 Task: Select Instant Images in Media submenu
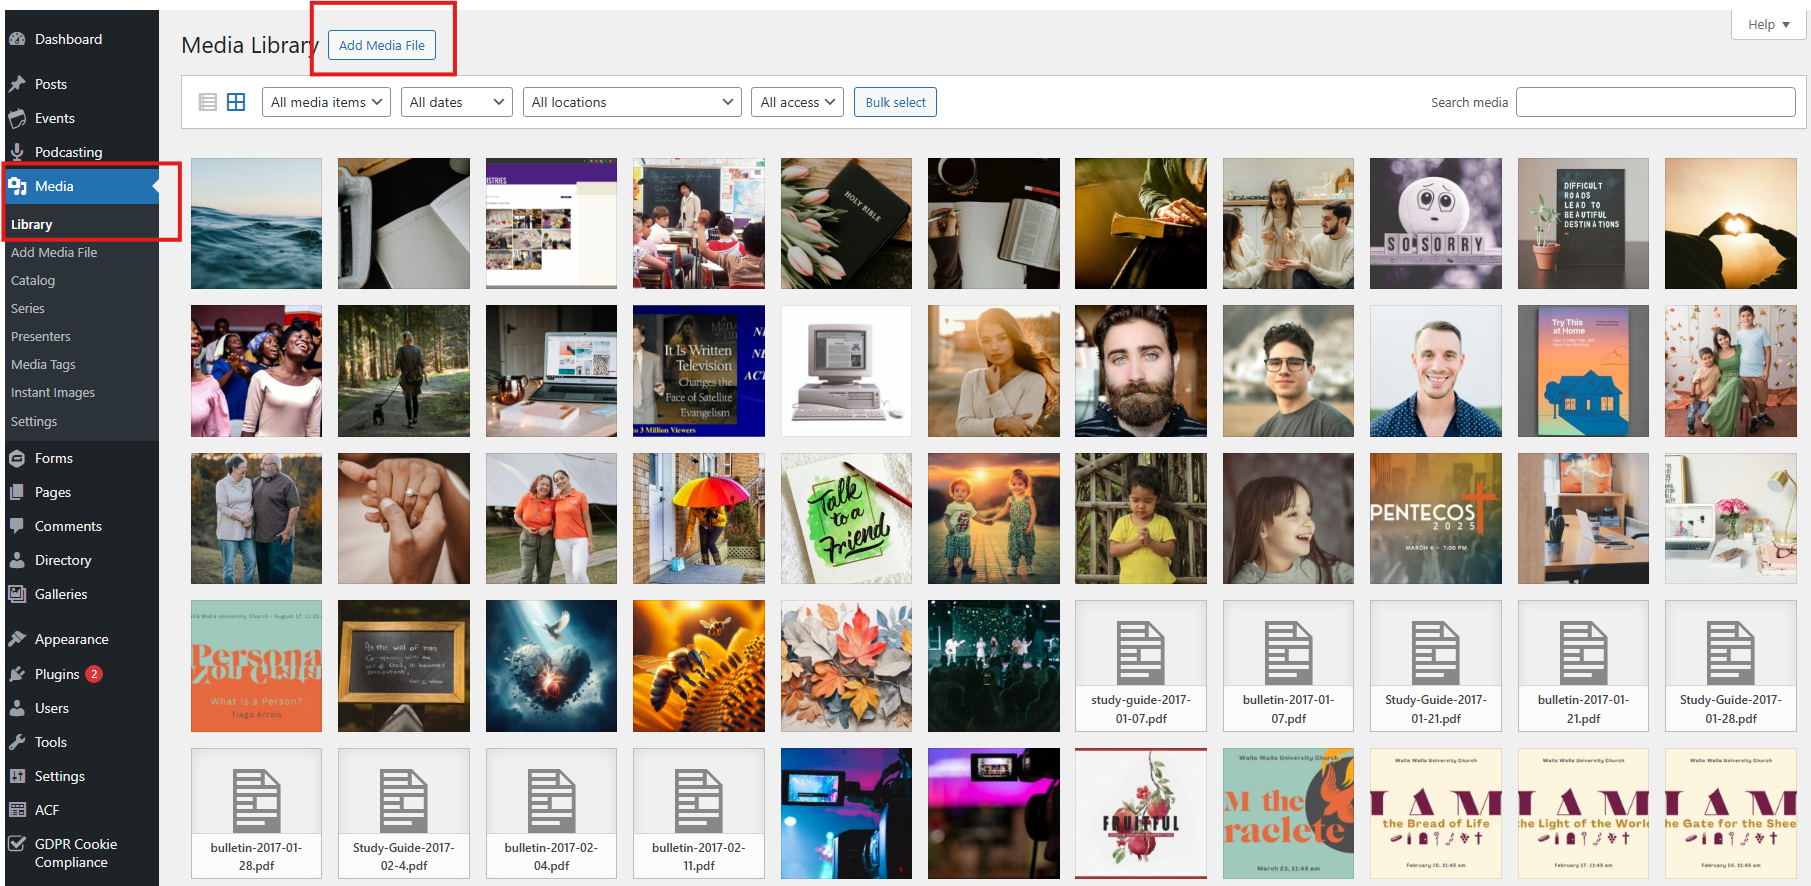tap(53, 393)
